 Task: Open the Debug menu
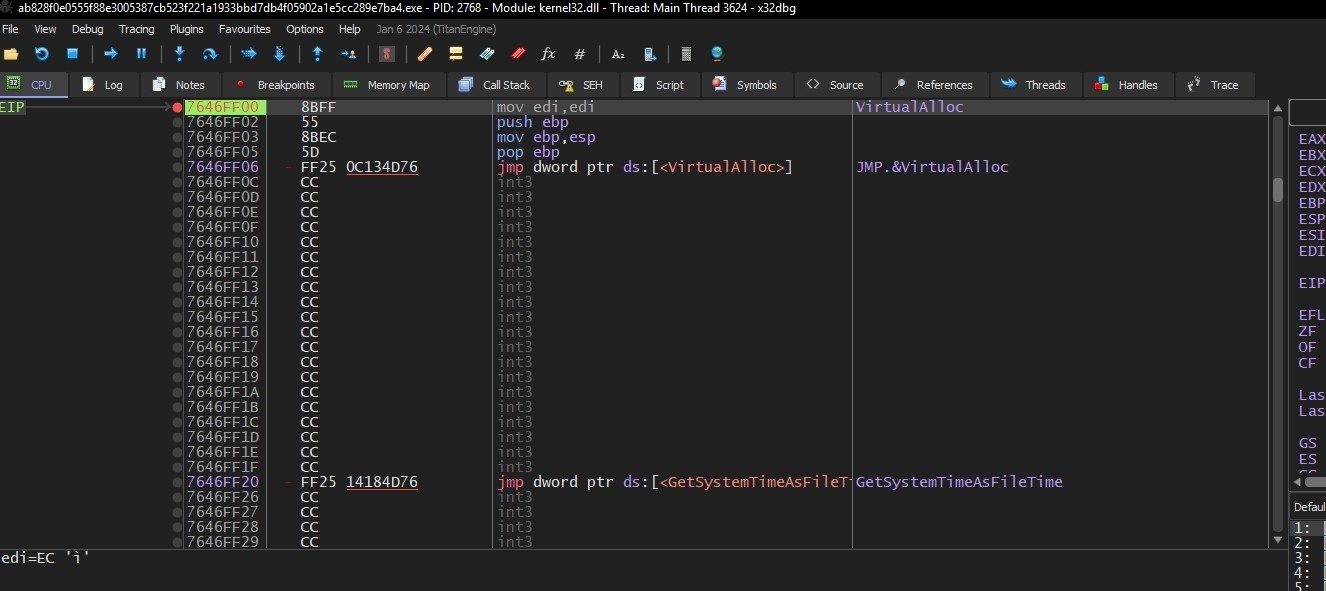[87, 29]
